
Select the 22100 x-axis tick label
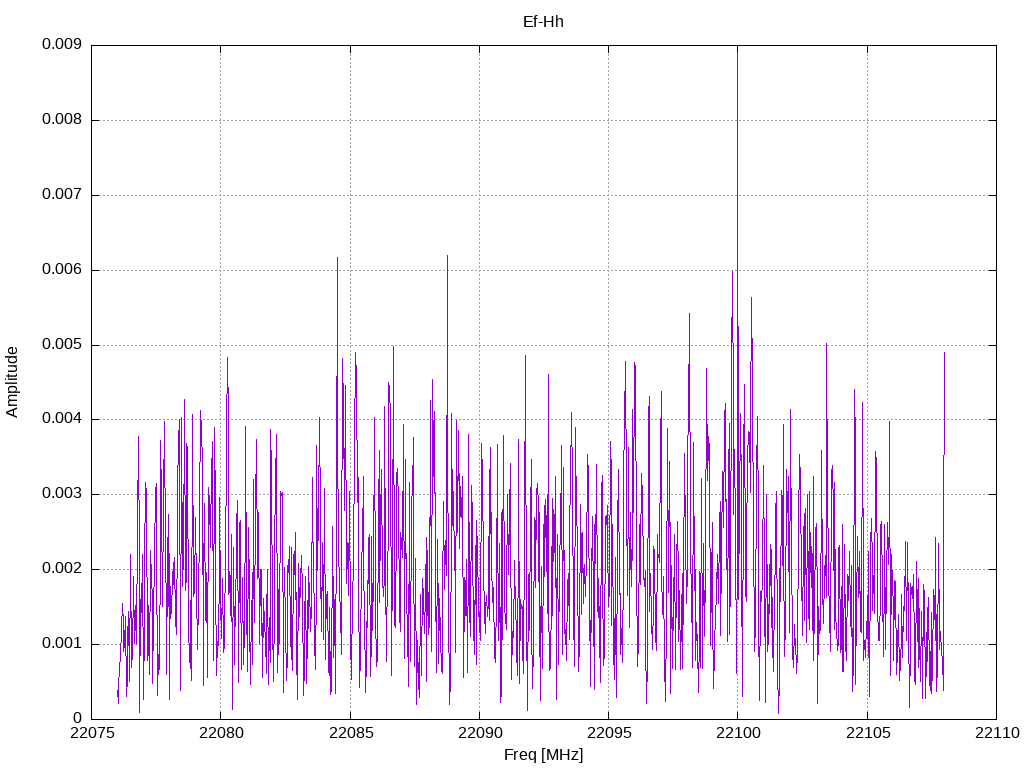click(737, 733)
